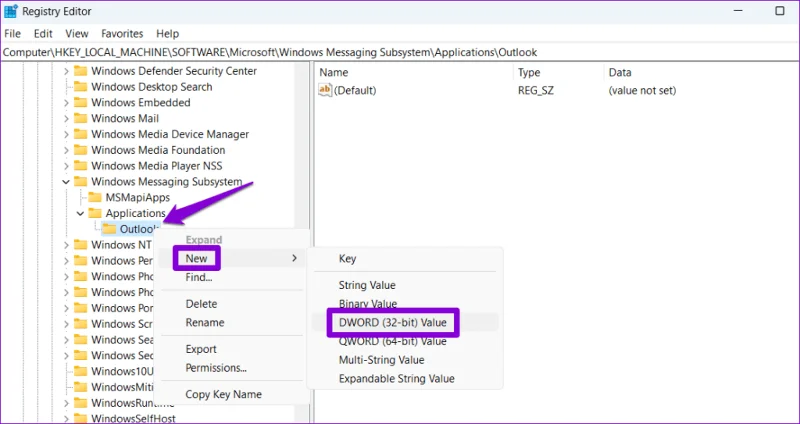Viewport: 800px width, 424px height.
Task: Choose New in the context menu
Action: pos(196,259)
